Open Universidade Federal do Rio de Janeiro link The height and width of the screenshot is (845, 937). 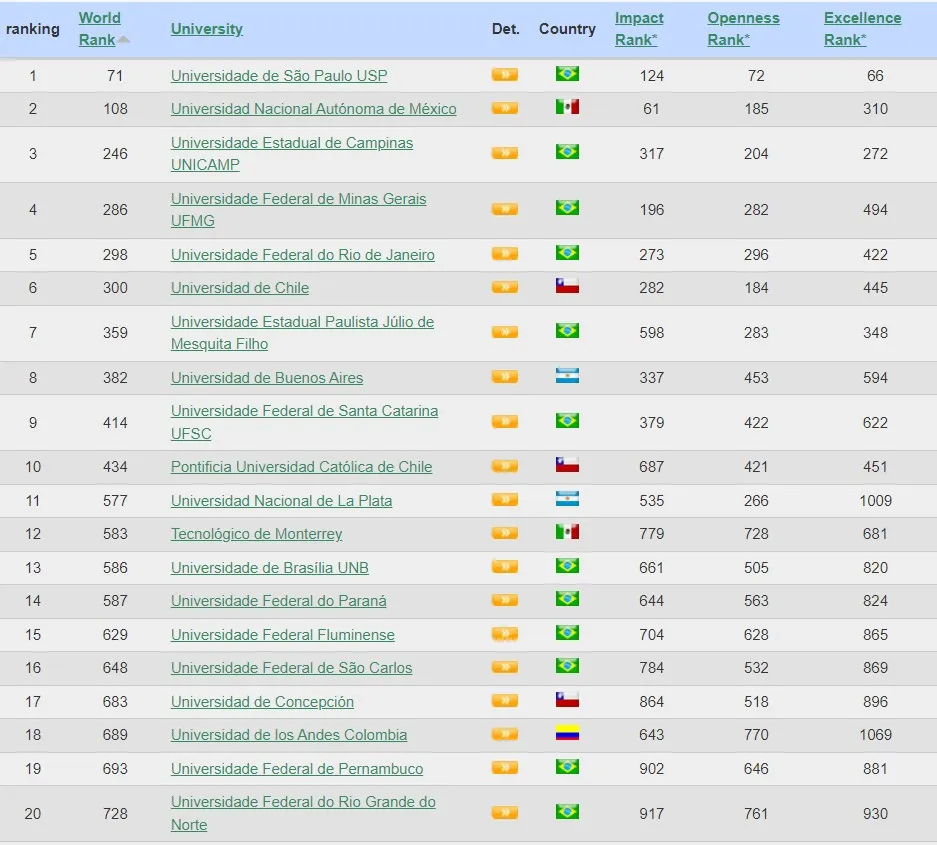(x=302, y=255)
